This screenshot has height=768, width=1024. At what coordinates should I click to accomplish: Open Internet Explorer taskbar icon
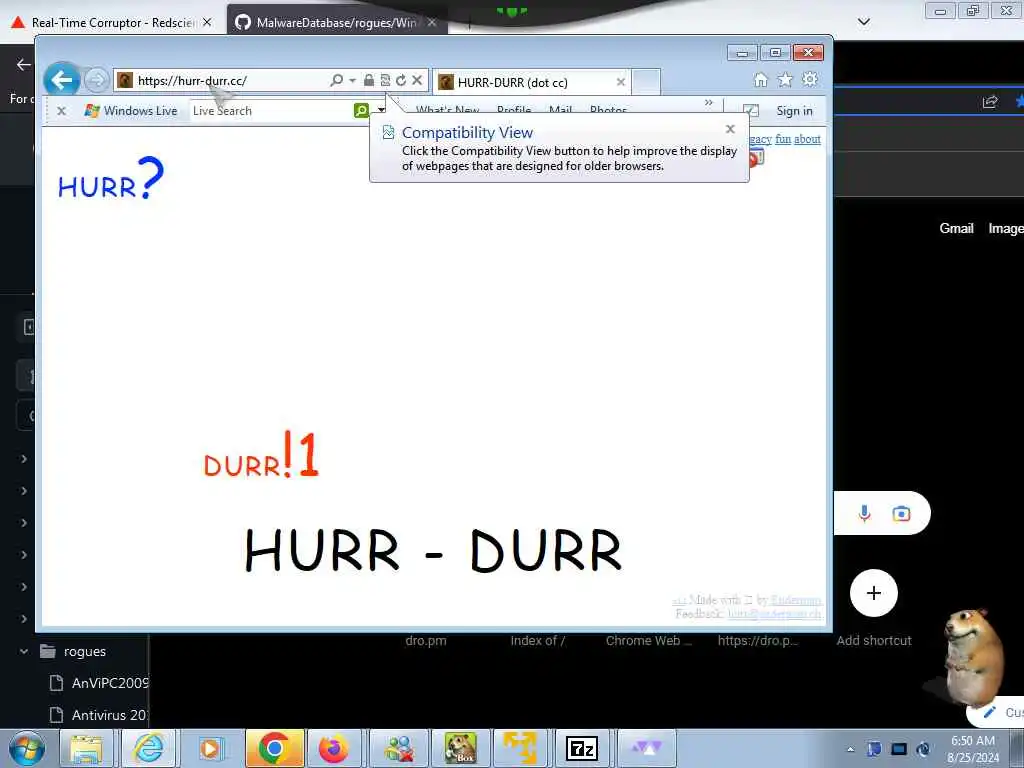coord(148,748)
